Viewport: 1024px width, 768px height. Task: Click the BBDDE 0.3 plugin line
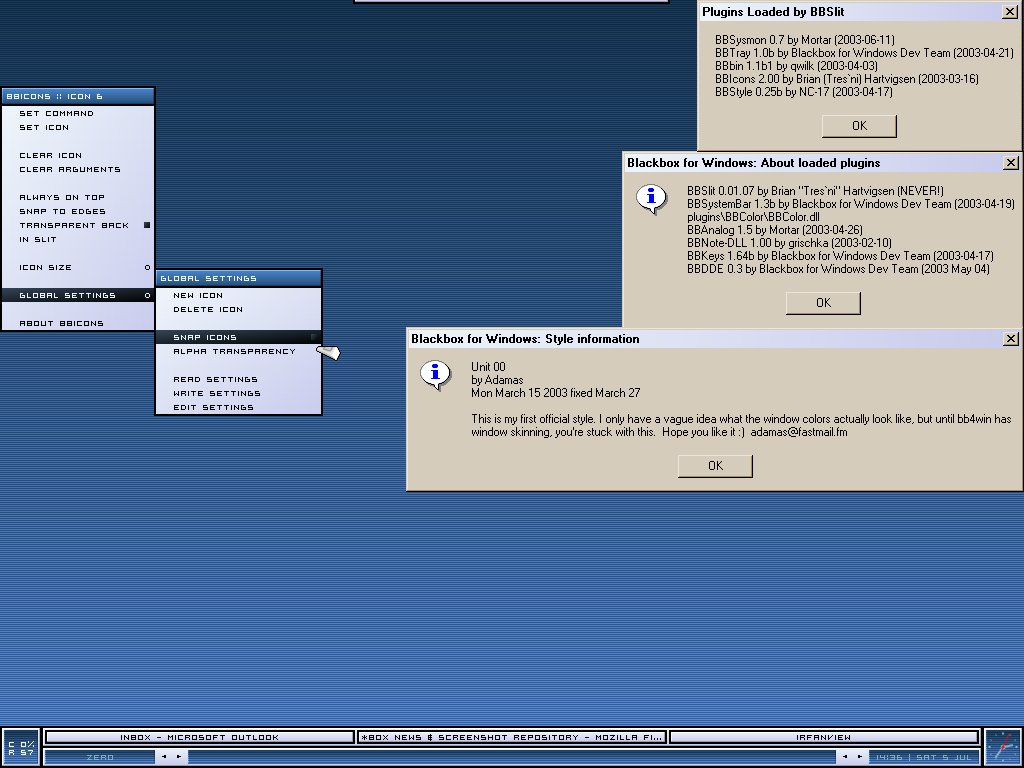tap(838, 269)
